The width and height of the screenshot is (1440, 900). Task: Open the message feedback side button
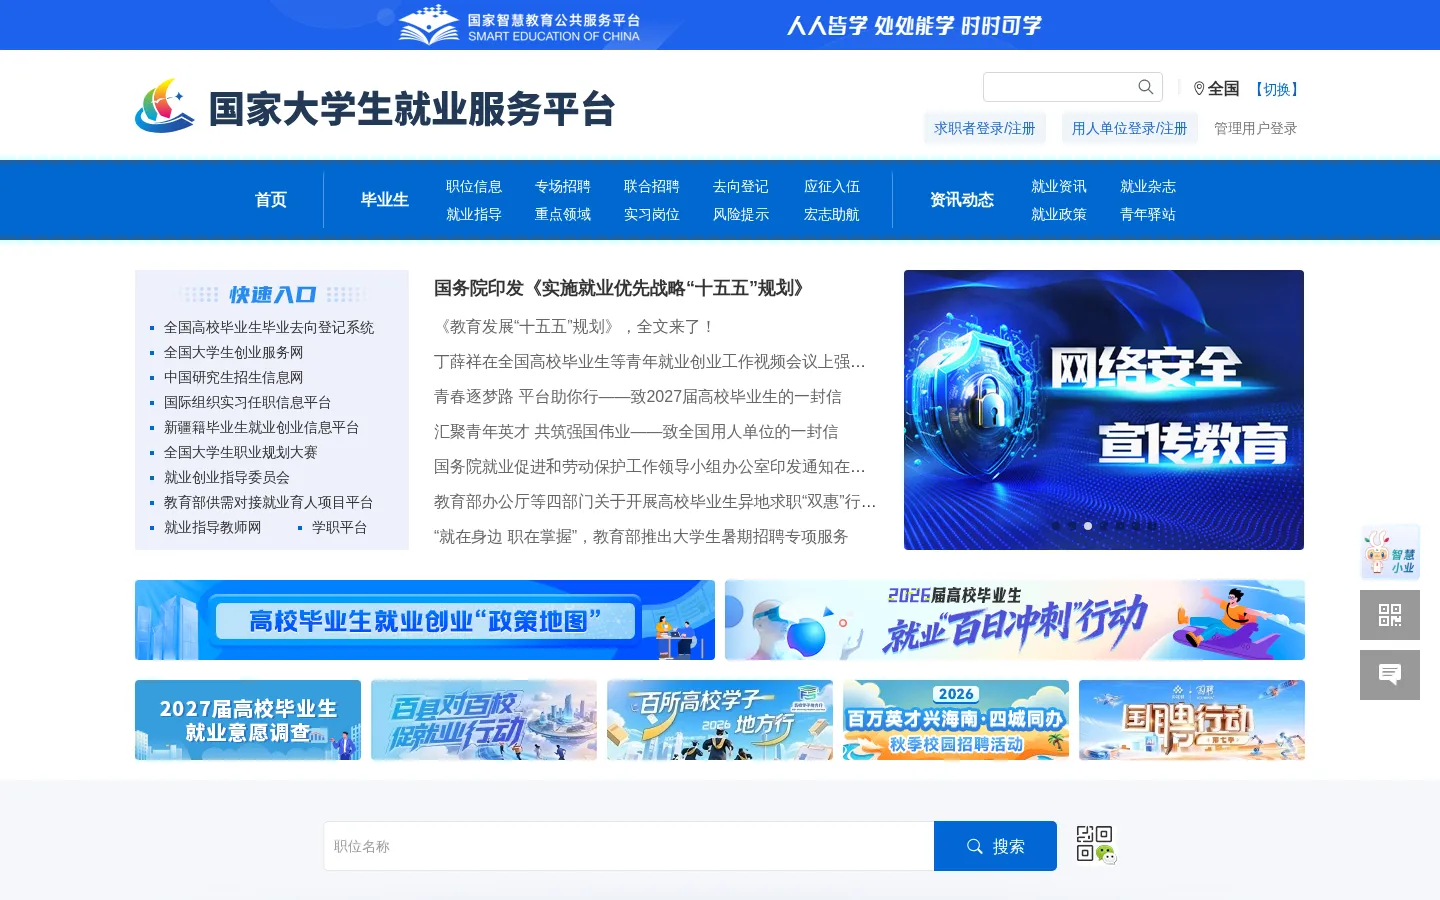click(1390, 675)
